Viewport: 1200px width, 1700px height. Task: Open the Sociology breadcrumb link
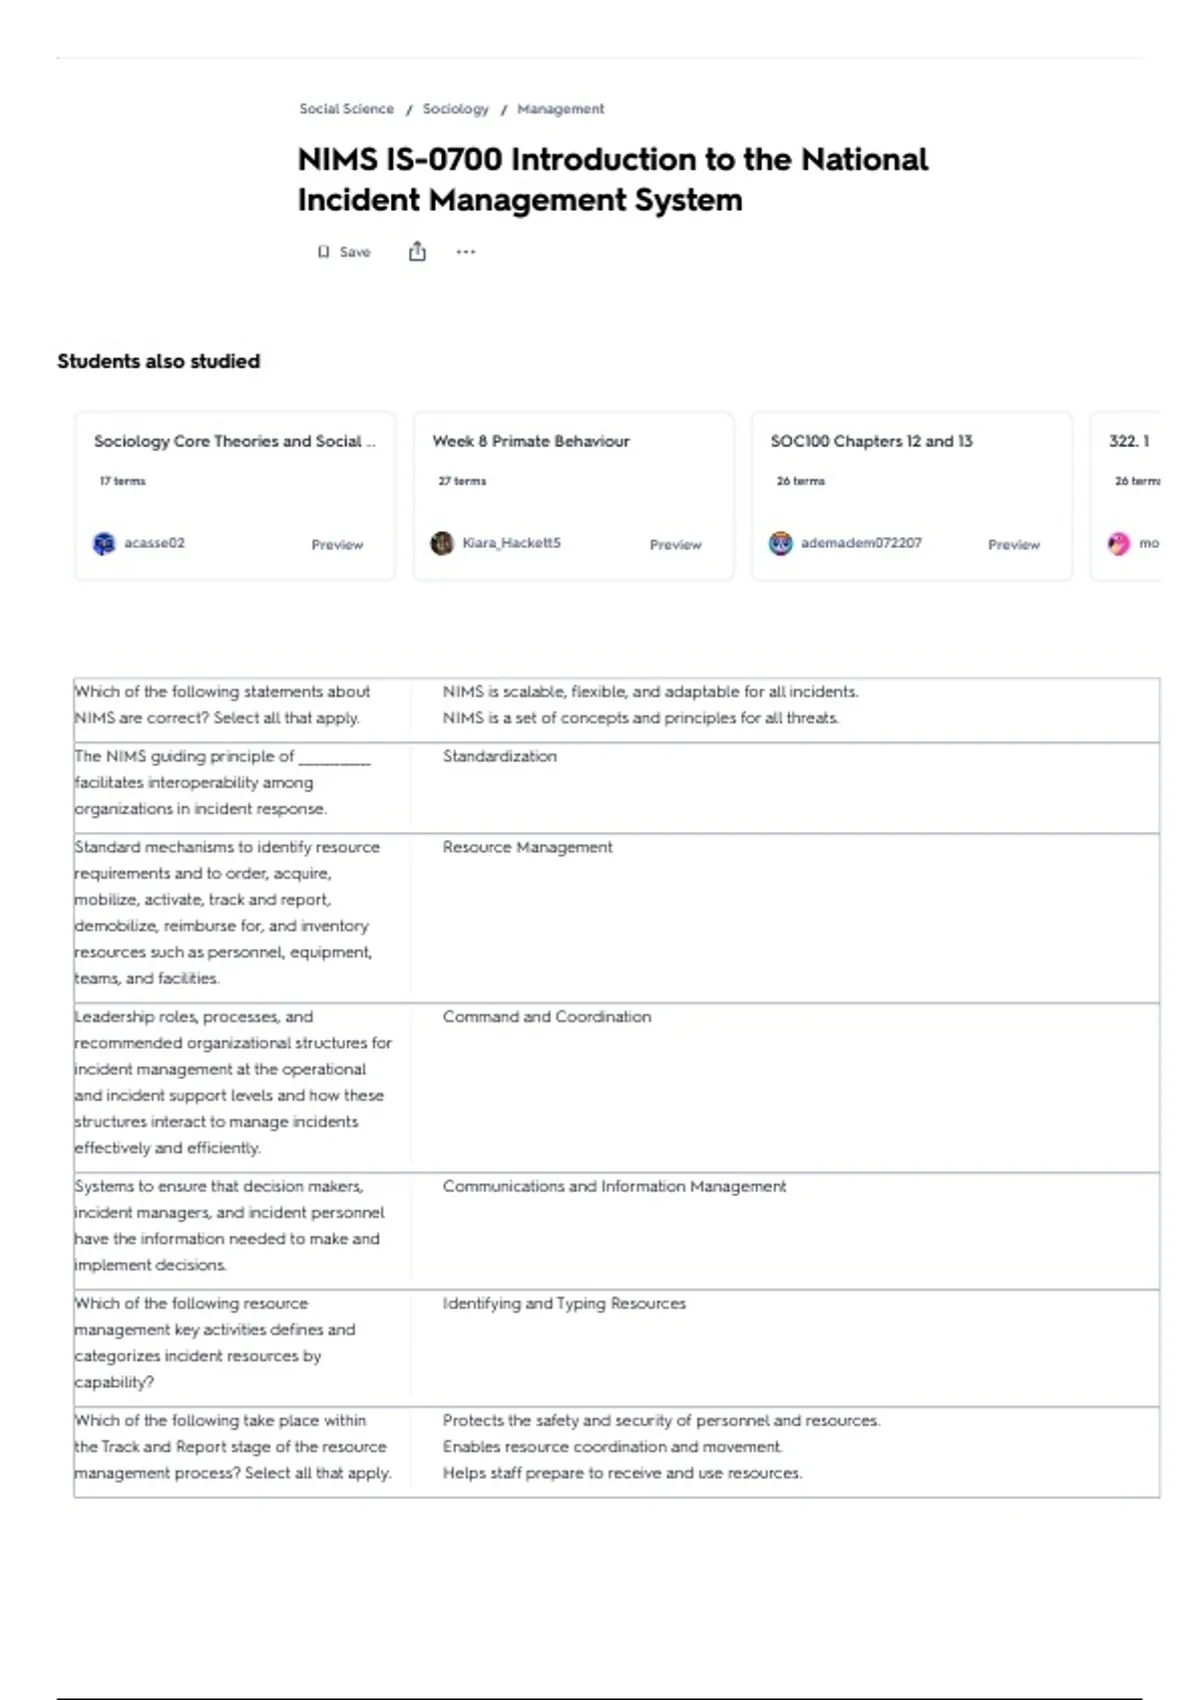pos(455,109)
